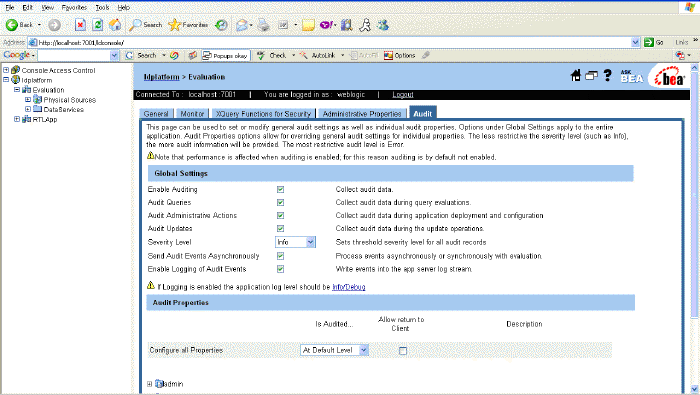Stop page loading with red X icon
The image size is (700, 395).
coord(80,25)
